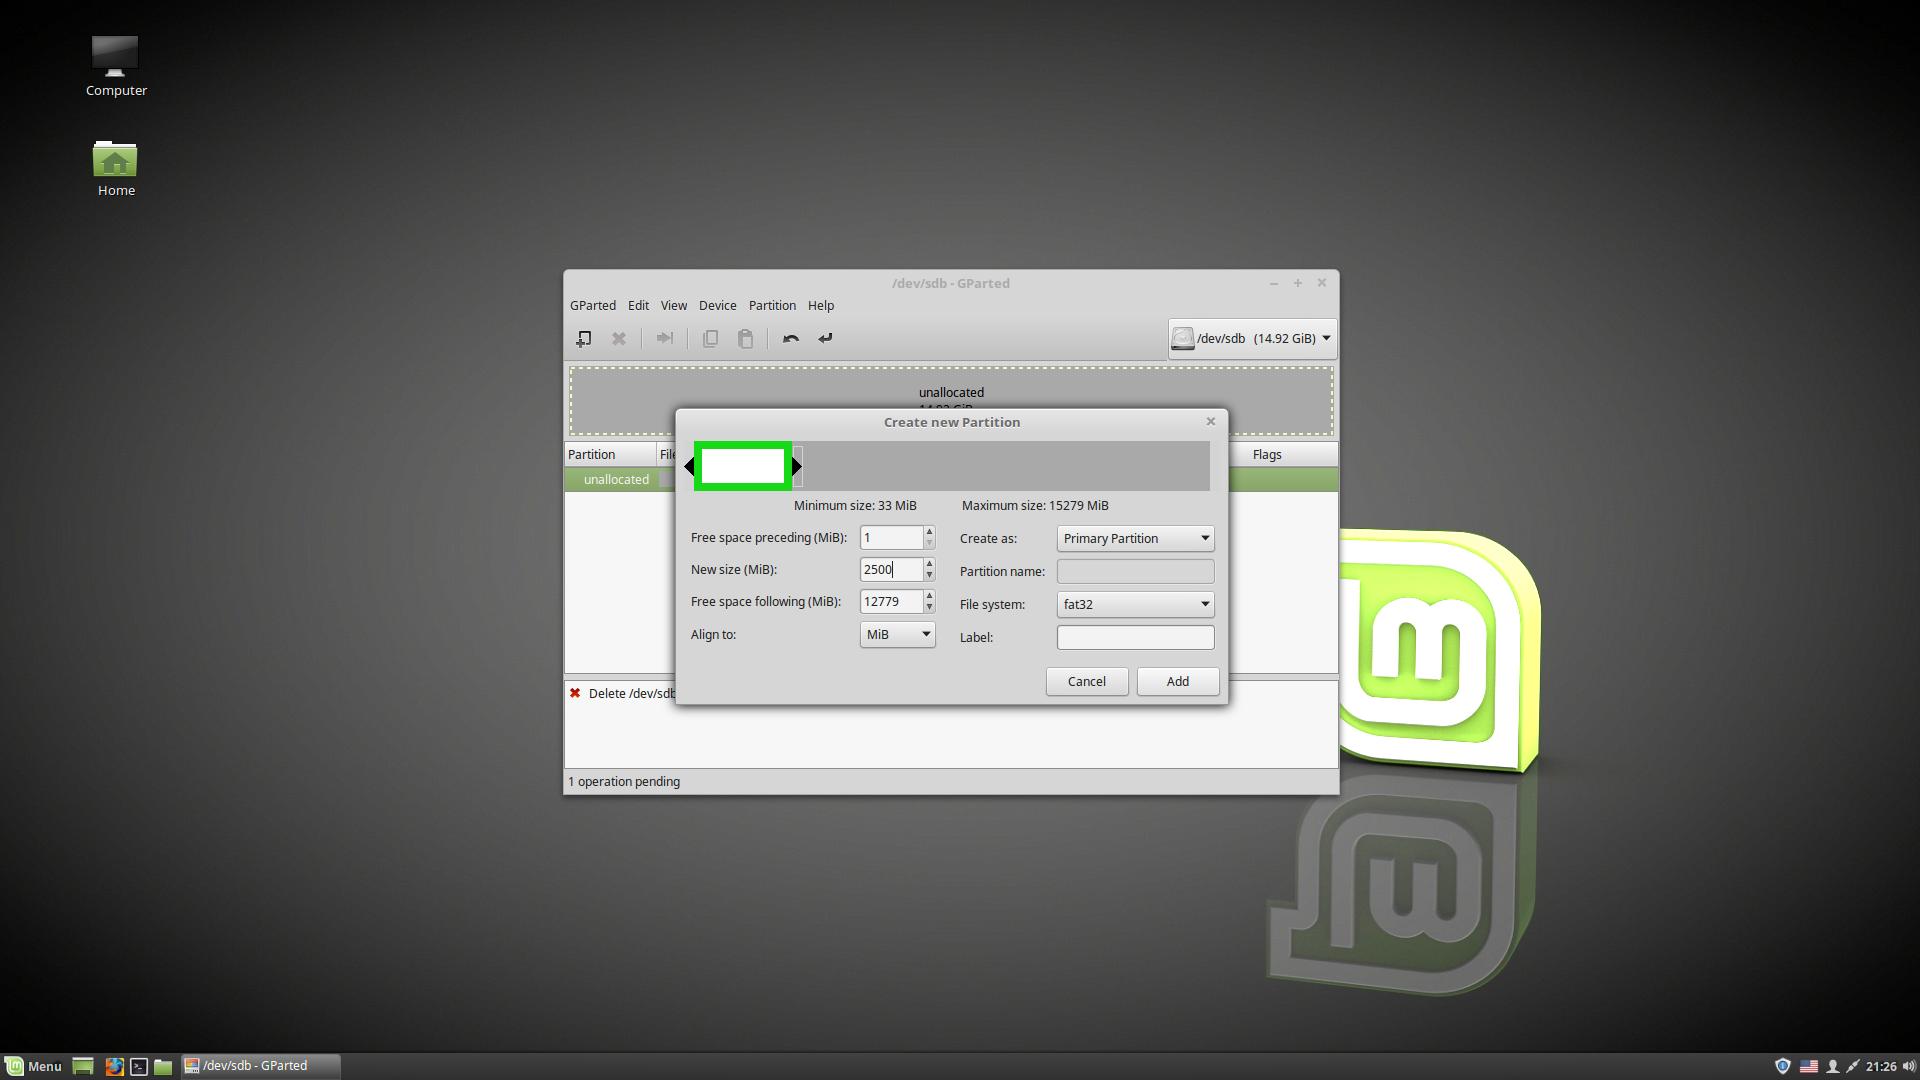The image size is (1920, 1080).
Task: Close the Create new Partition dialog
Action: (1211, 422)
